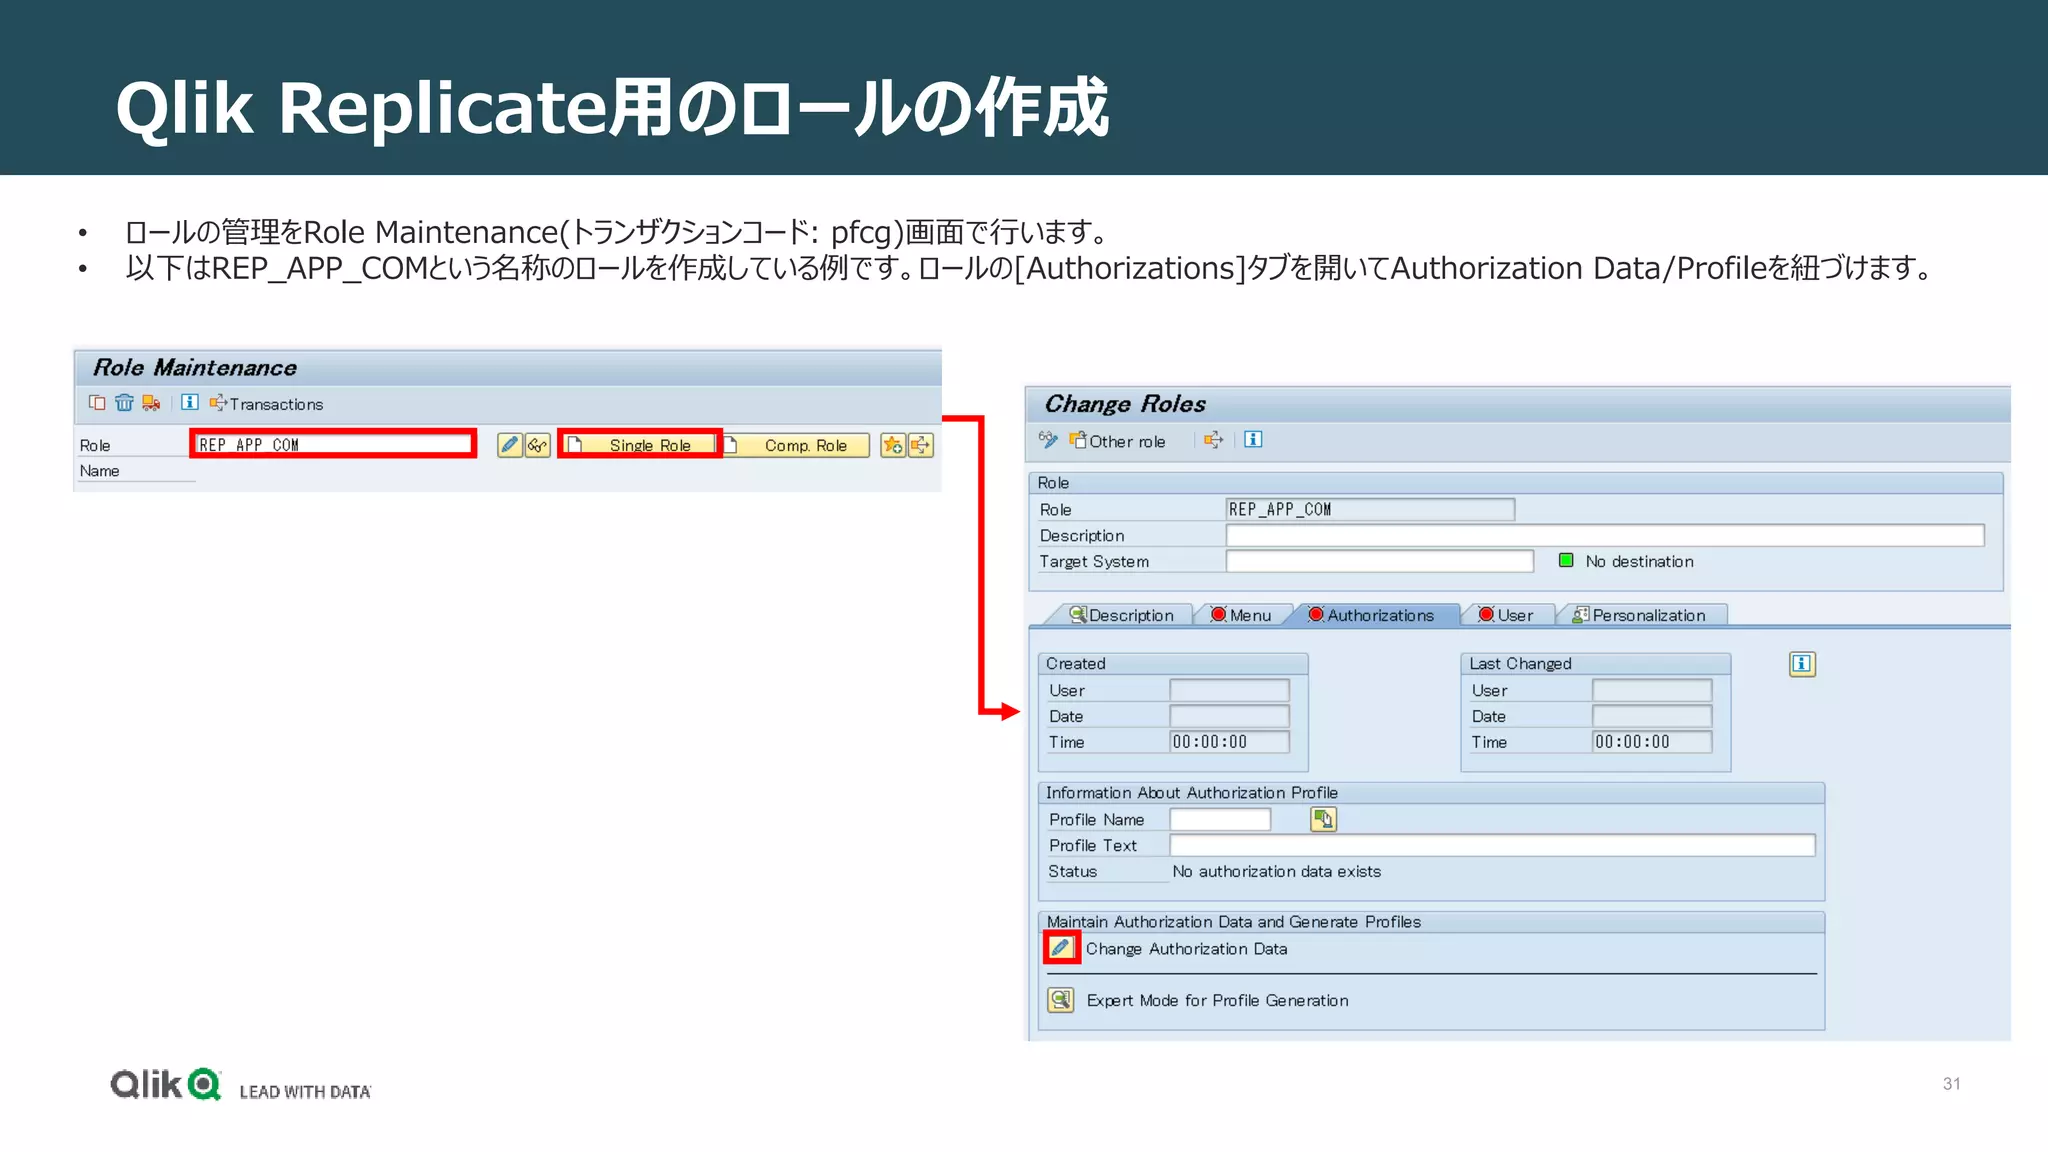Click Created Date field
Image resolution: width=2048 pixels, height=1152 pixels.
tap(1229, 716)
